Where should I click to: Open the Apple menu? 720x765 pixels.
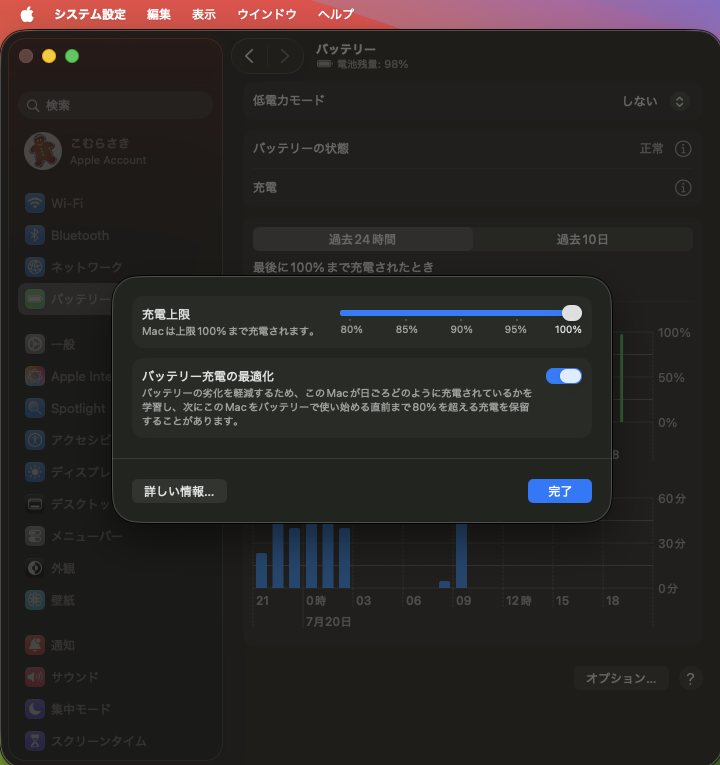[x=27, y=14]
